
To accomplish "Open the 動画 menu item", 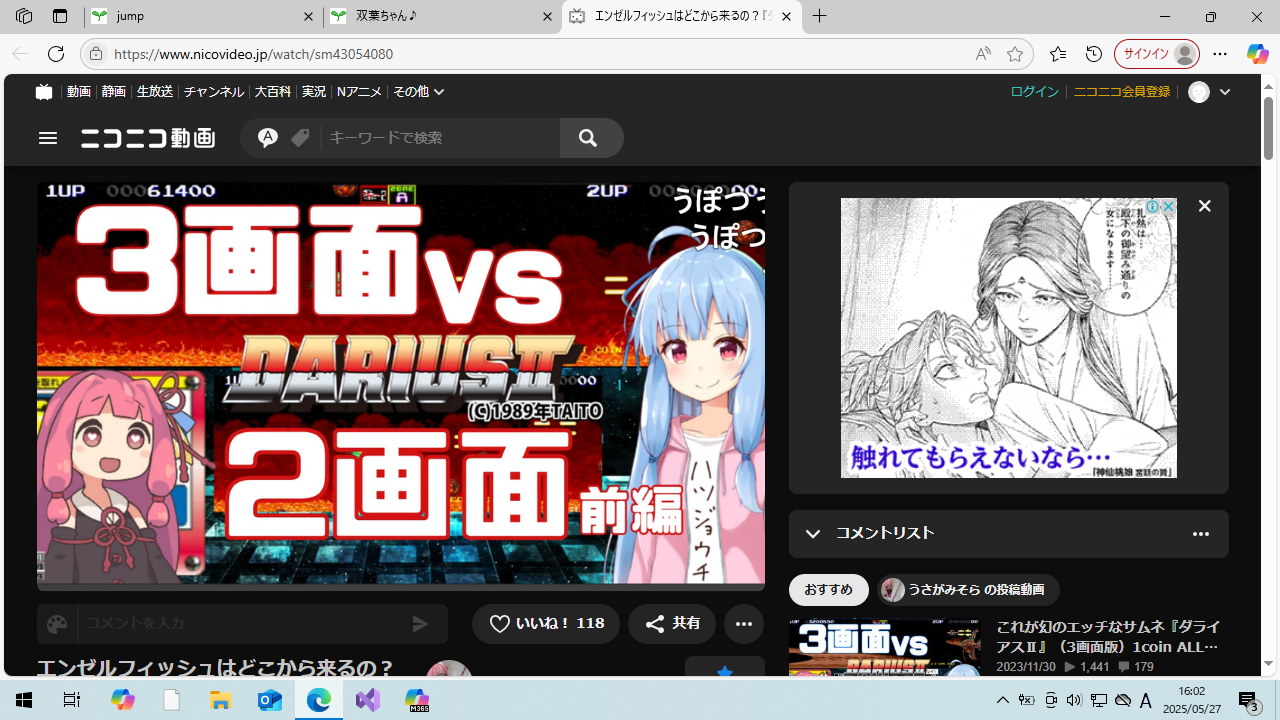I will [79, 91].
